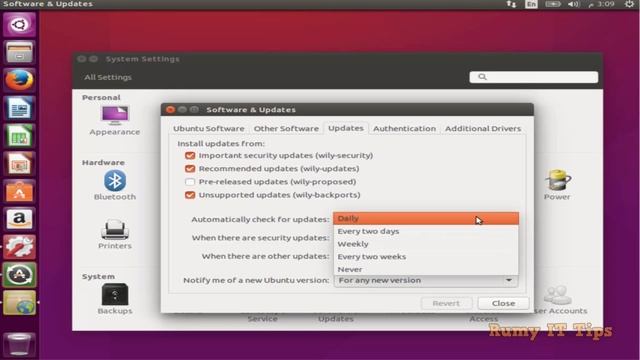Select Every two days option
This screenshot has height=360, width=640.
coord(426,231)
